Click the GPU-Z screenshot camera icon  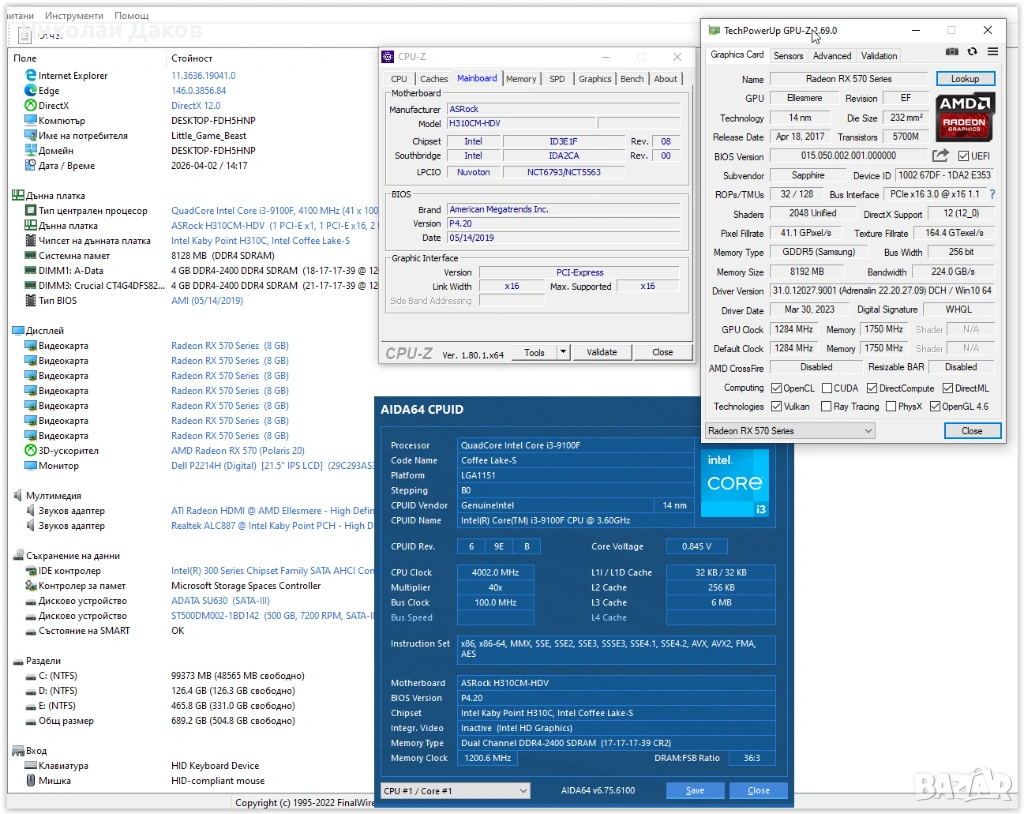point(952,51)
